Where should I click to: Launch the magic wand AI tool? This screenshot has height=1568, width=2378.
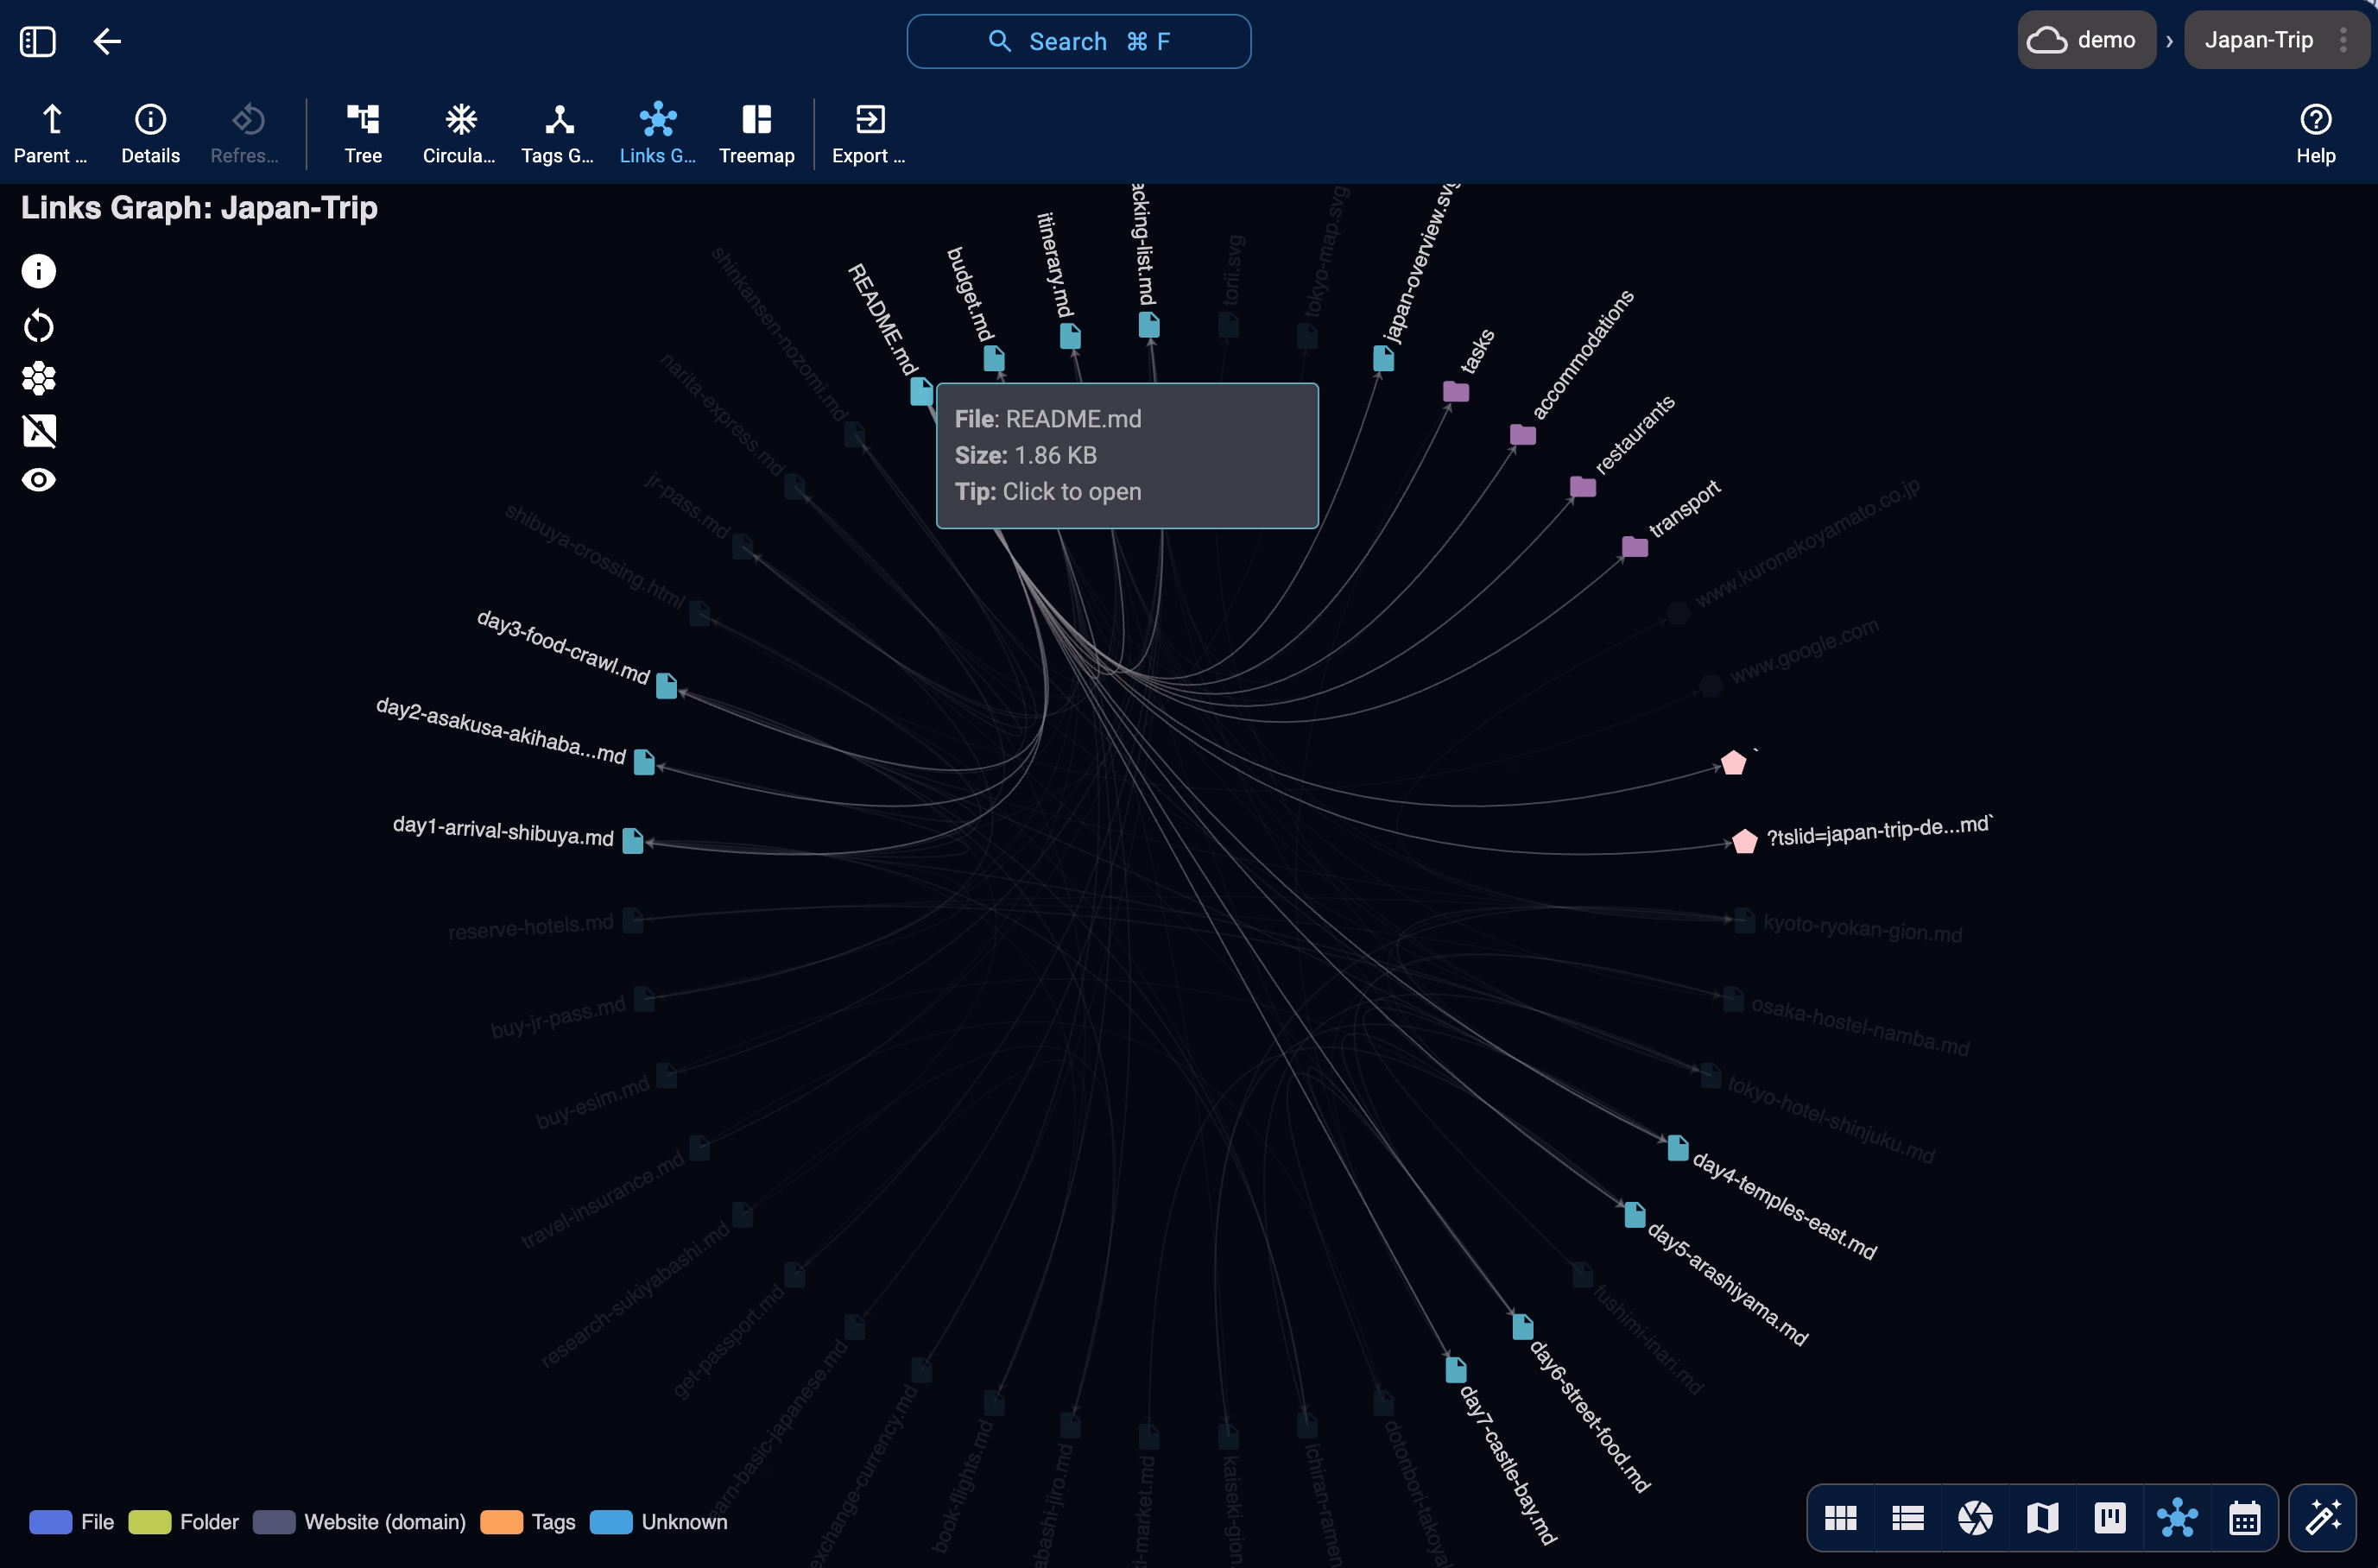(2324, 1517)
